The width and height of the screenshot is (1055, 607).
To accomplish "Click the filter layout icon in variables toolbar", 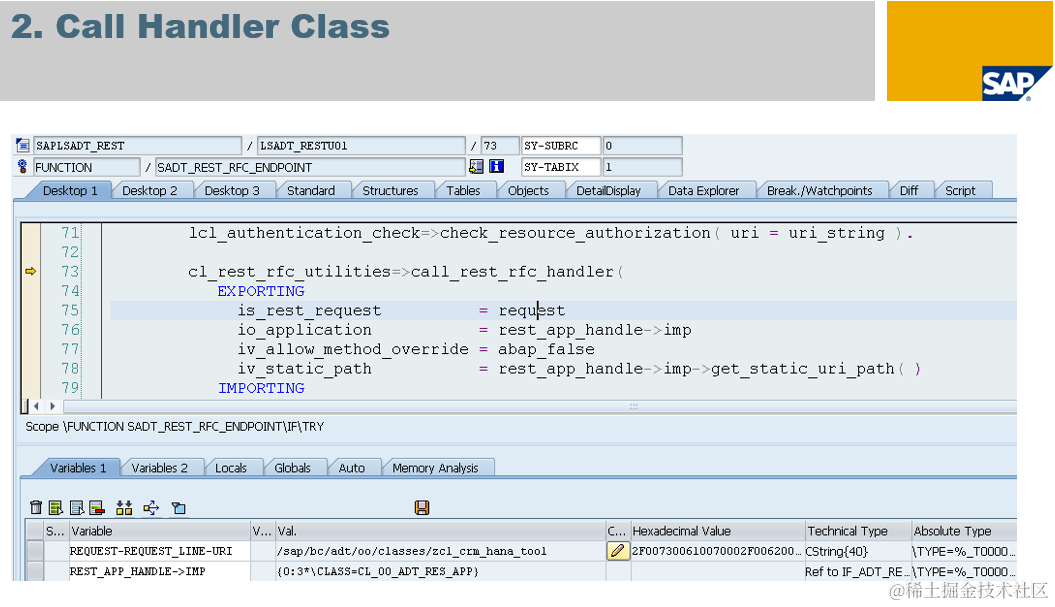I will point(178,508).
